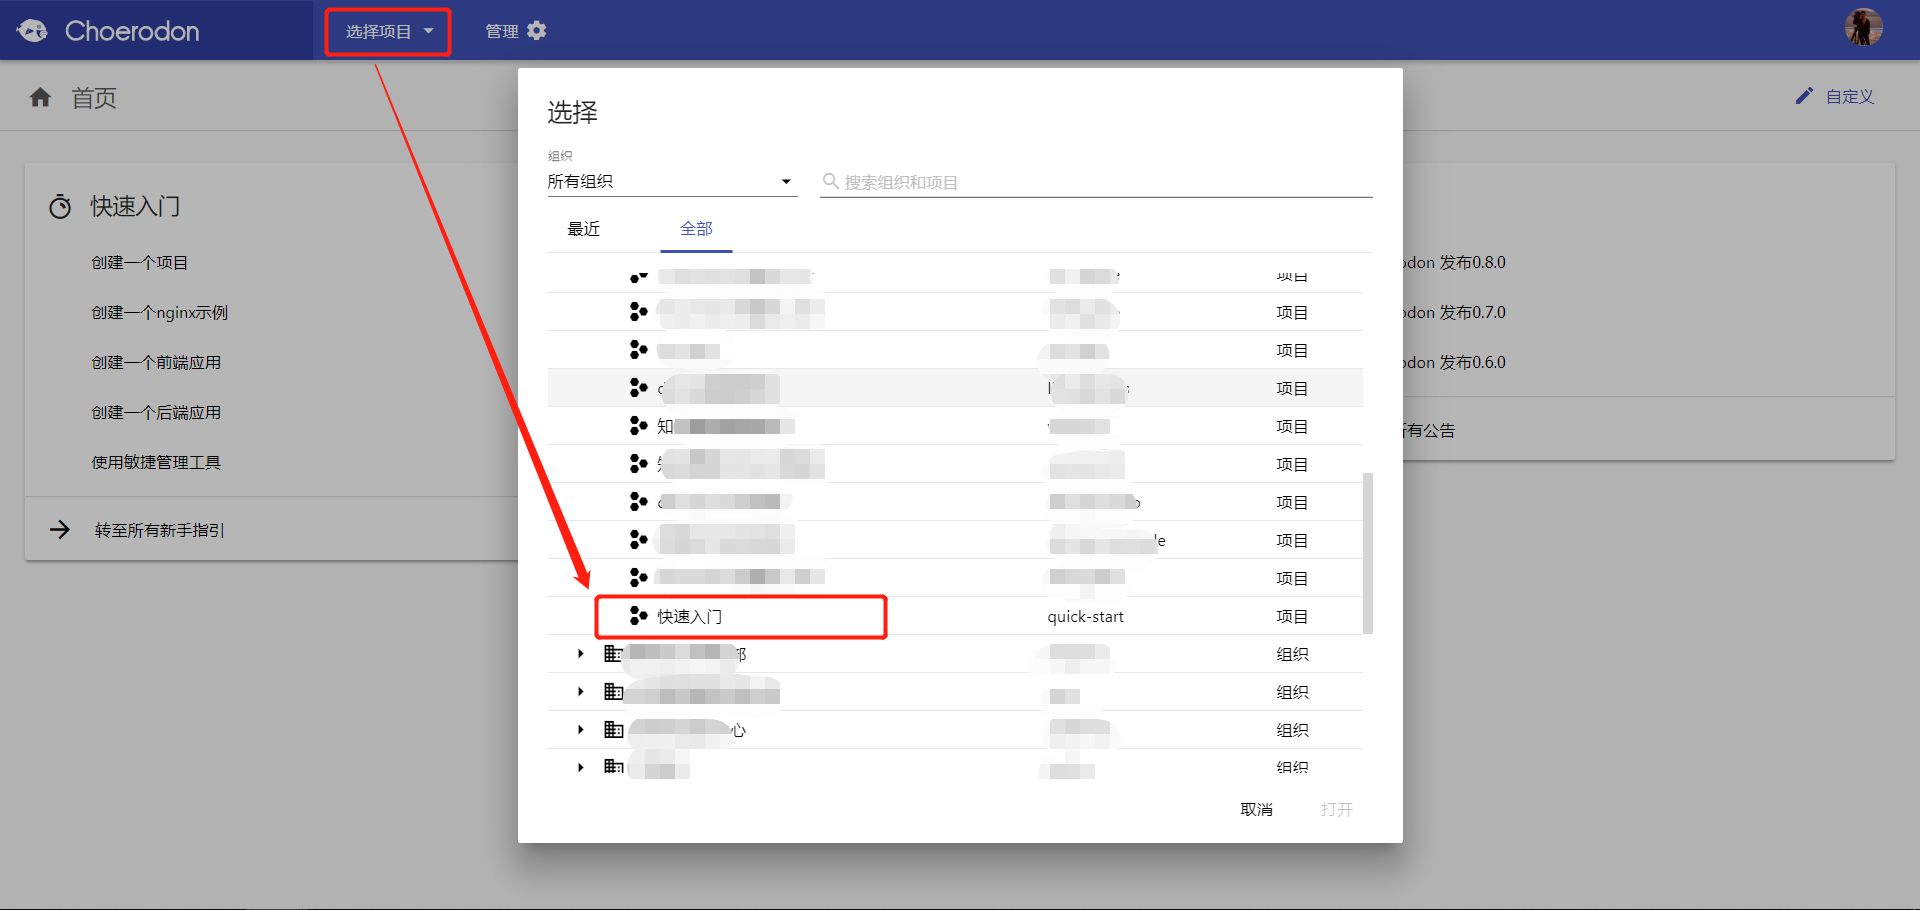Go to 转至所有新手指引

[x=160, y=530]
